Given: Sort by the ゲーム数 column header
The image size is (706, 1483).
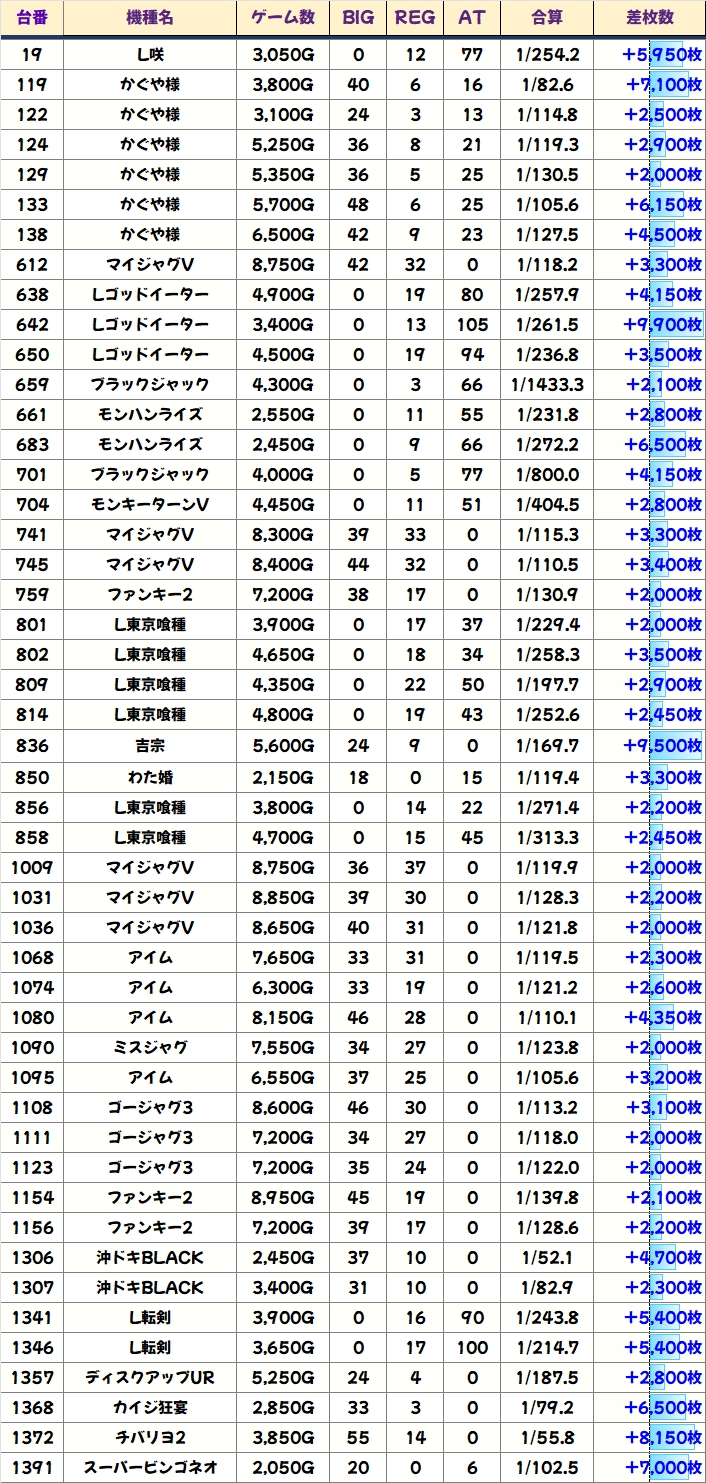Looking at the screenshot, I should tap(283, 18).
